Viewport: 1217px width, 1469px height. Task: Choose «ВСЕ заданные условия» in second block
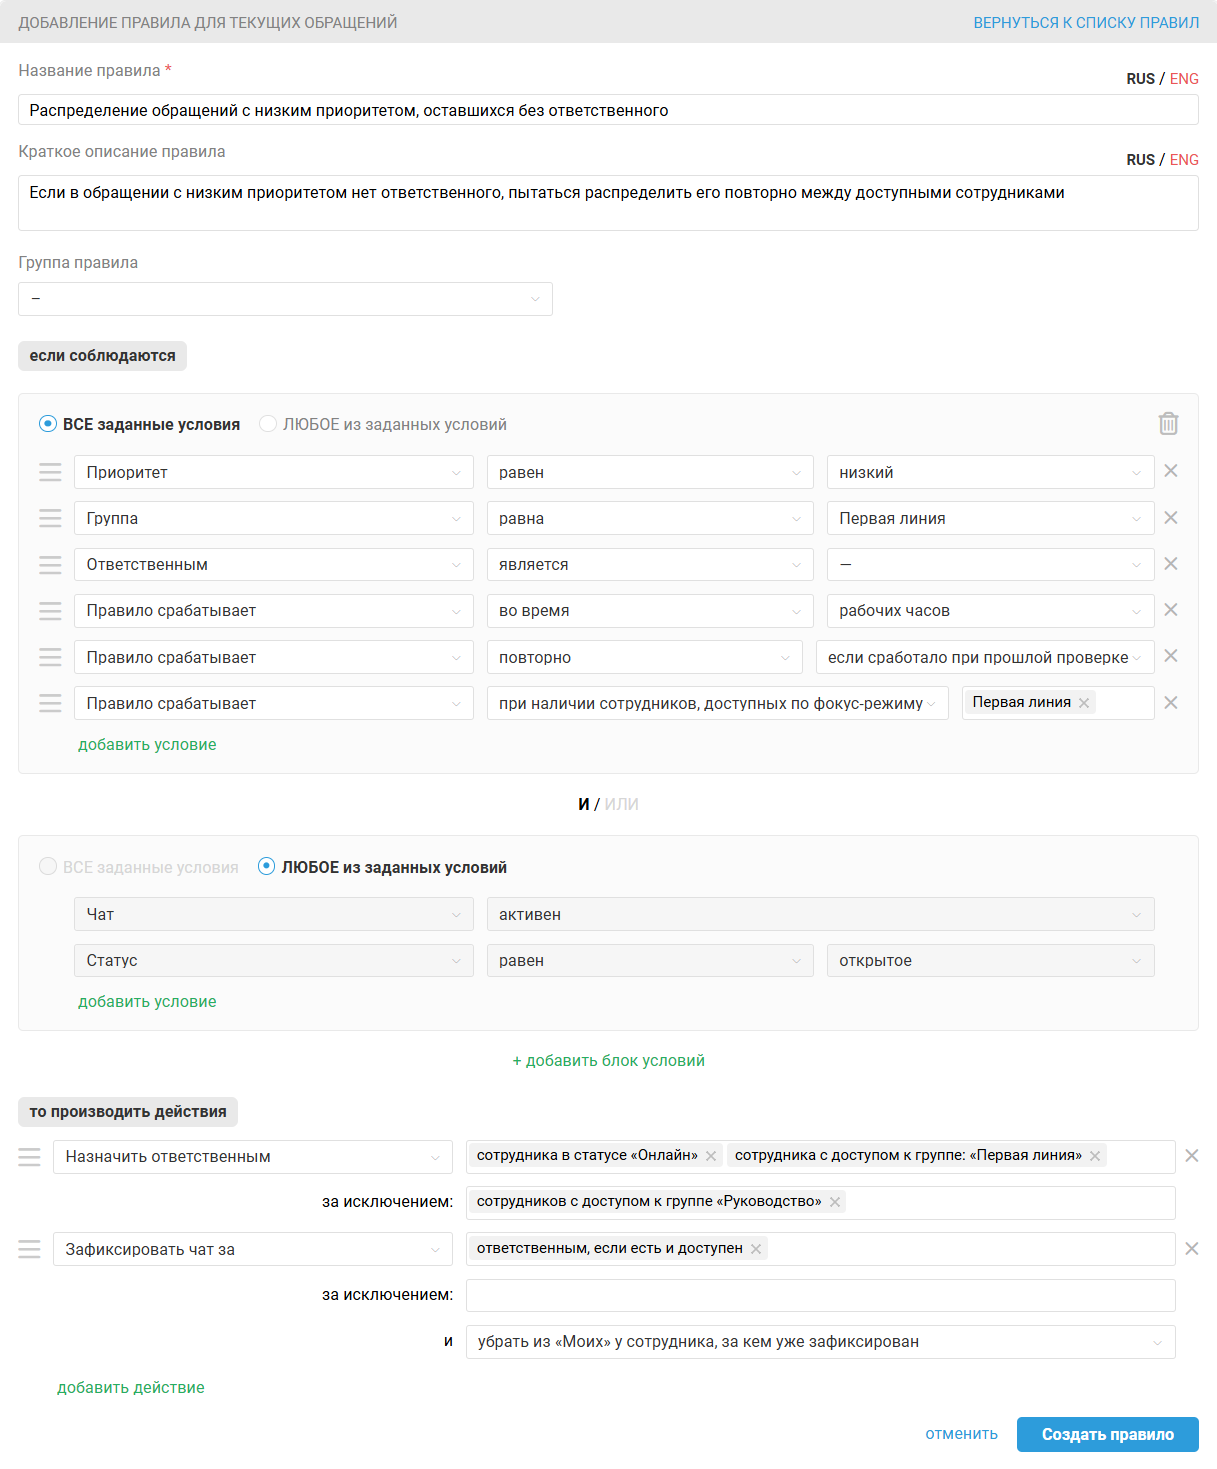coord(48,867)
